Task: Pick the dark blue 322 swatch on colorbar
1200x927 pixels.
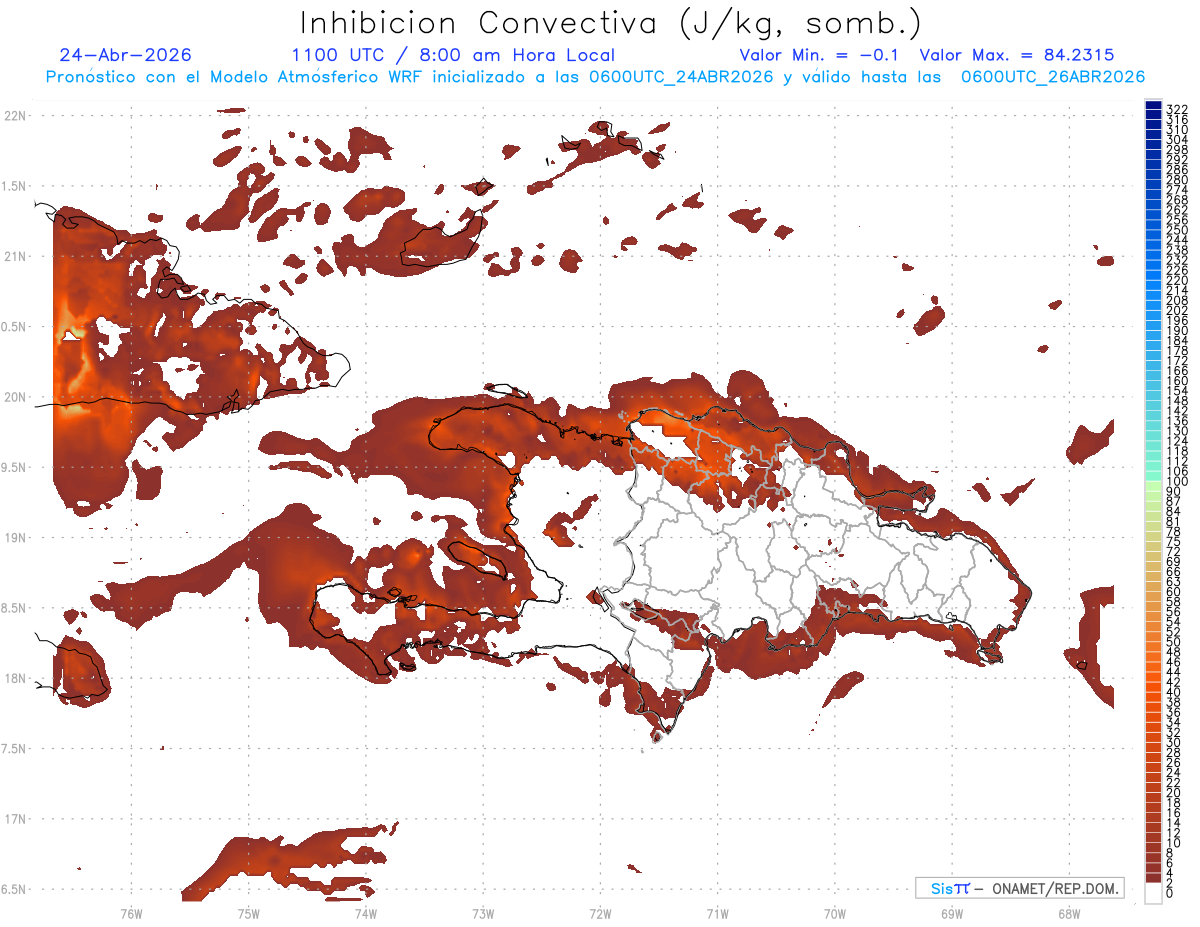Action: (1153, 107)
